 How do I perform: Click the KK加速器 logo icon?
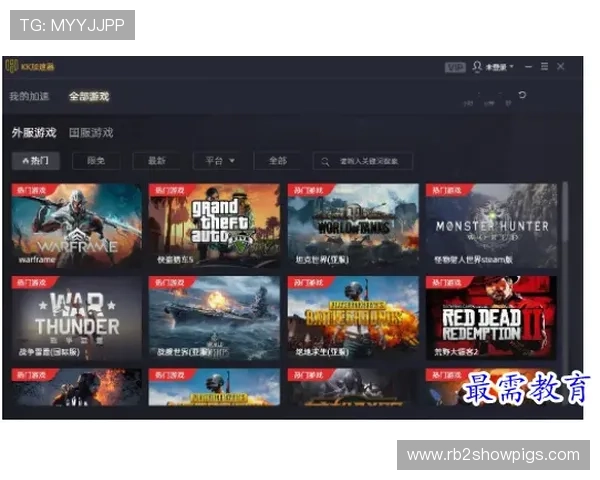[12, 66]
